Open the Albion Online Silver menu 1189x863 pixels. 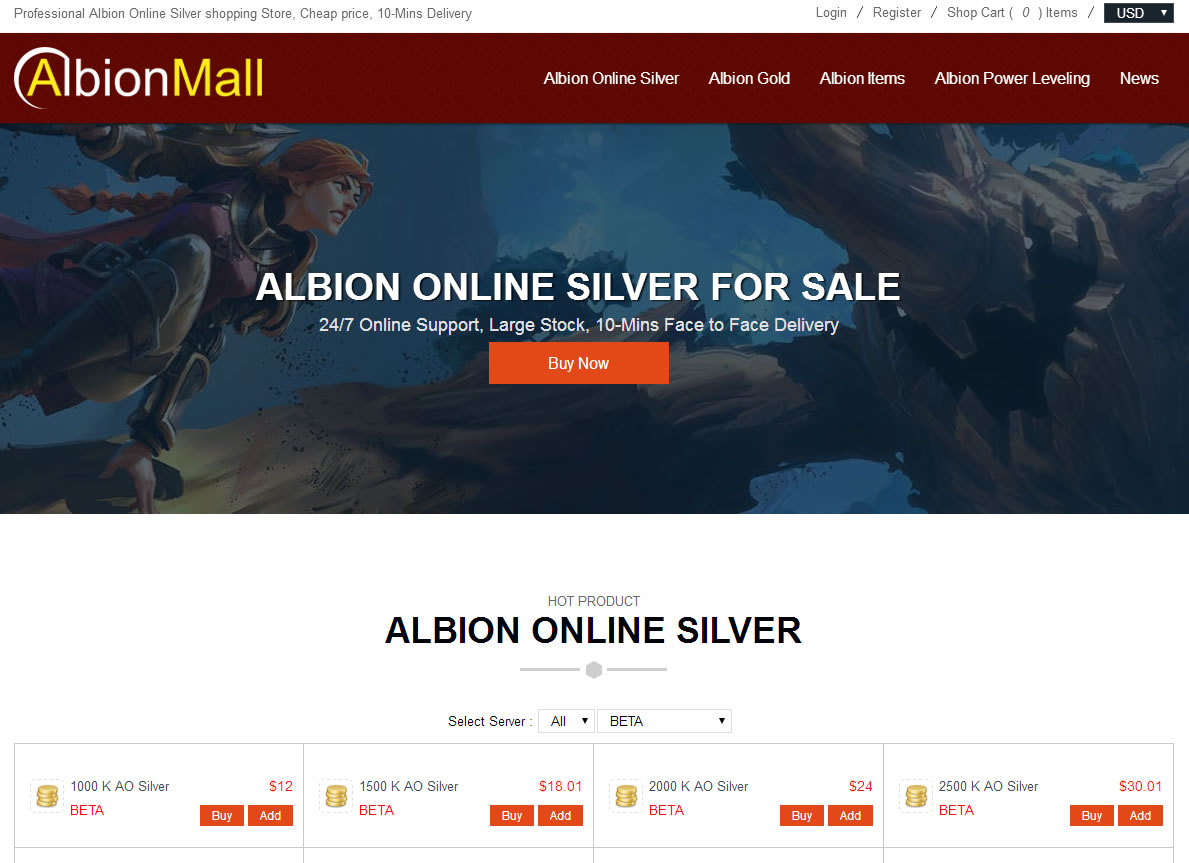click(x=611, y=78)
